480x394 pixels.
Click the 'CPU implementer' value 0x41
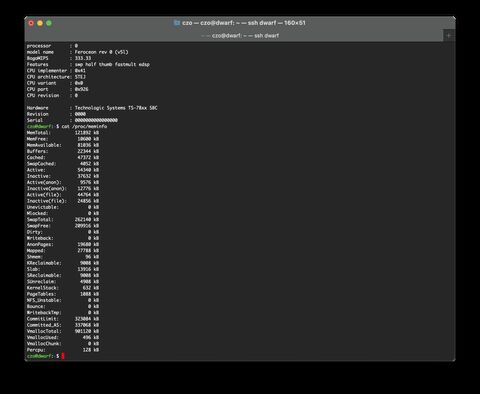pyautogui.click(x=80, y=71)
